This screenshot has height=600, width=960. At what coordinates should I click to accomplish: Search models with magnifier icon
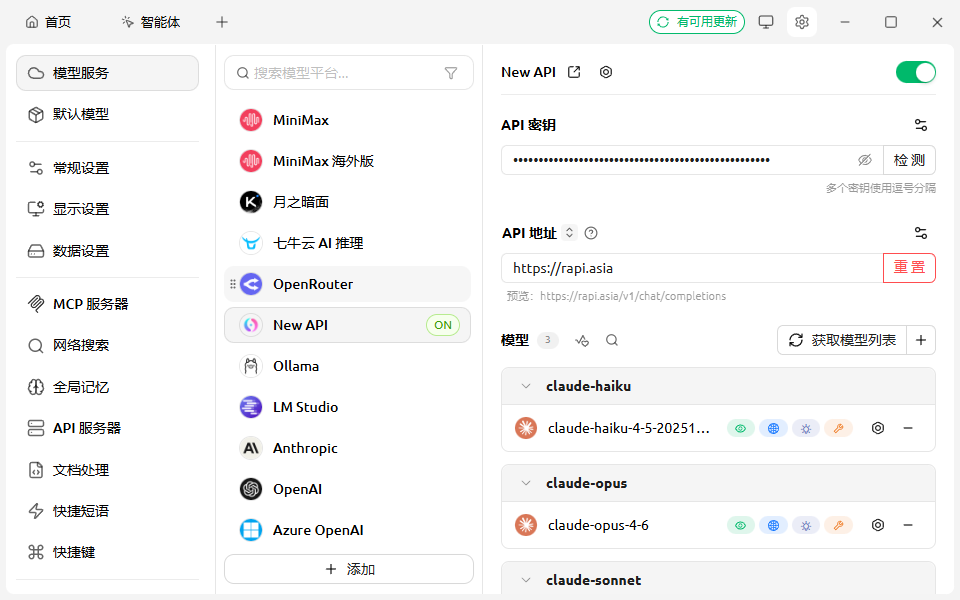[612, 340]
